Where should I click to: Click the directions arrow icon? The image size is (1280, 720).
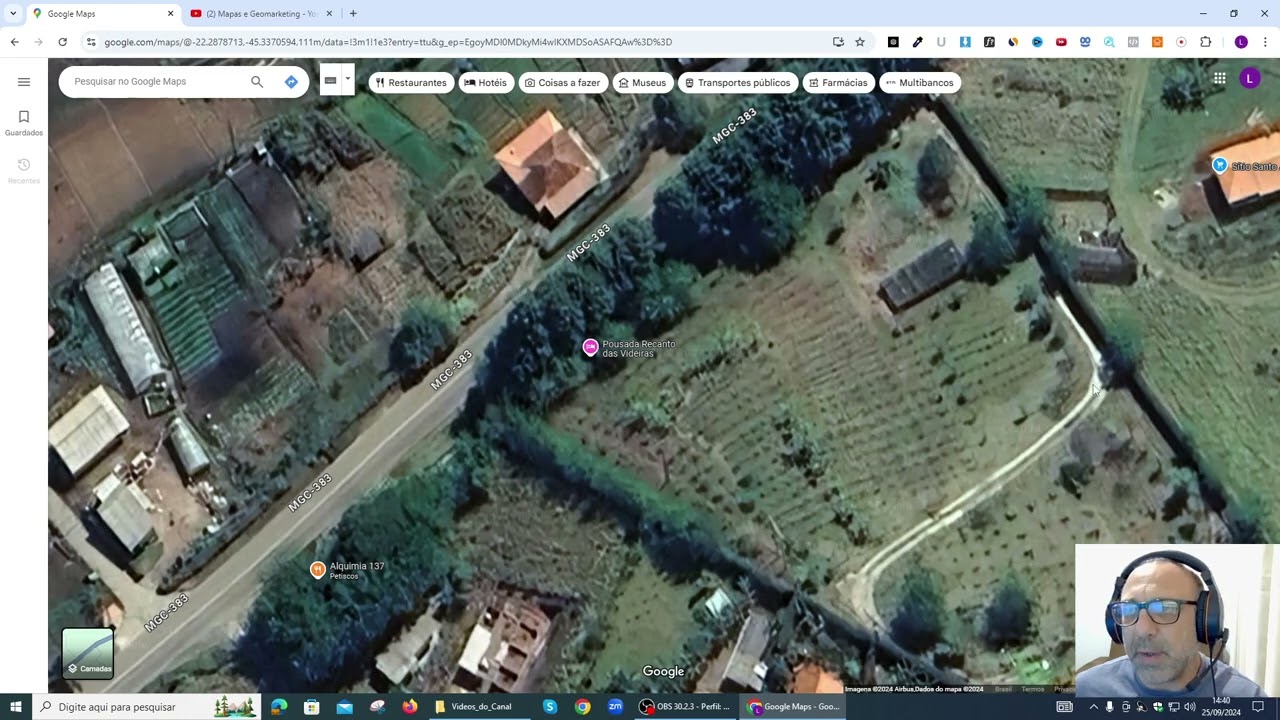pos(291,82)
